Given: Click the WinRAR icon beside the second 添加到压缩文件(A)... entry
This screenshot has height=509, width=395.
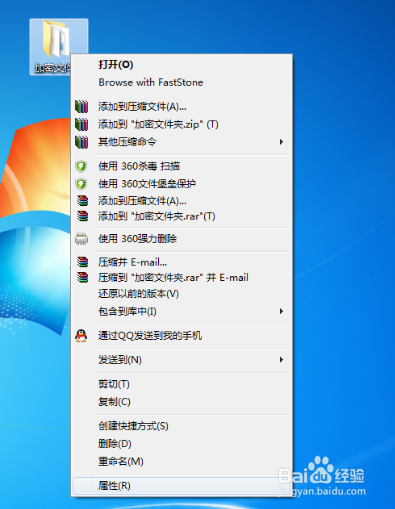Looking at the screenshot, I should [82, 200].
